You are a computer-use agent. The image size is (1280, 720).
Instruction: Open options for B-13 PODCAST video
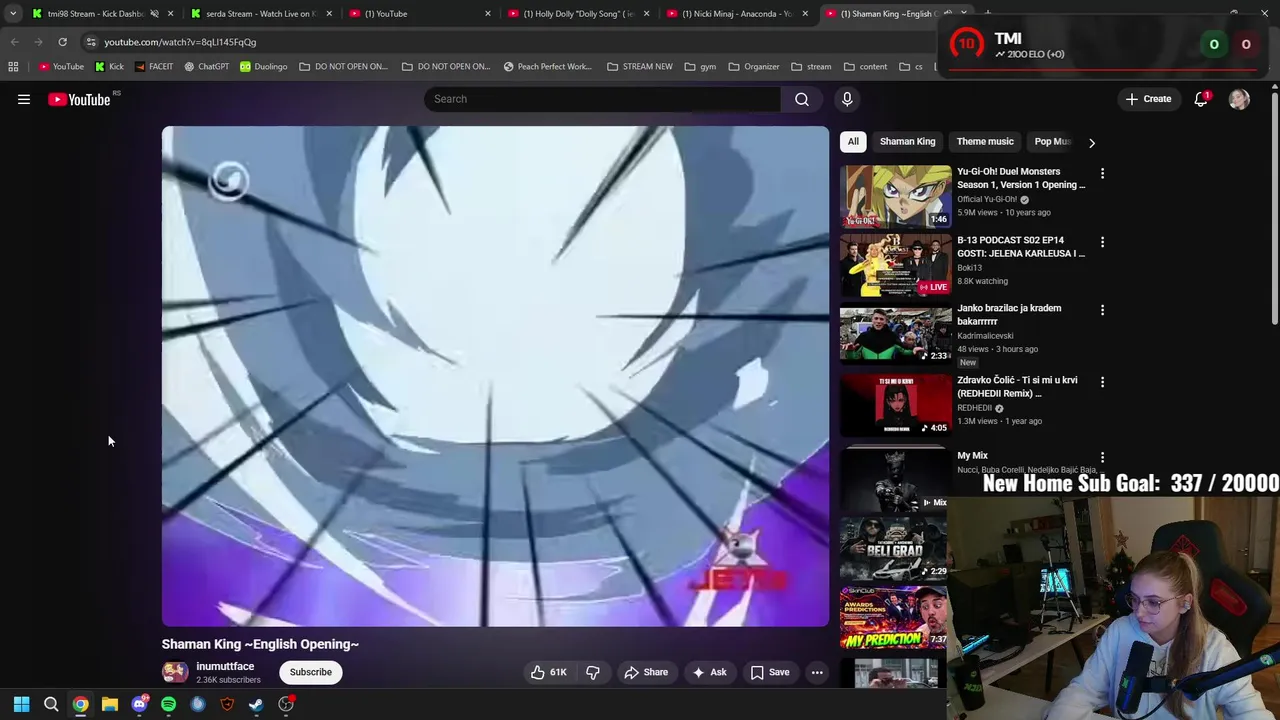point(1102,242)
